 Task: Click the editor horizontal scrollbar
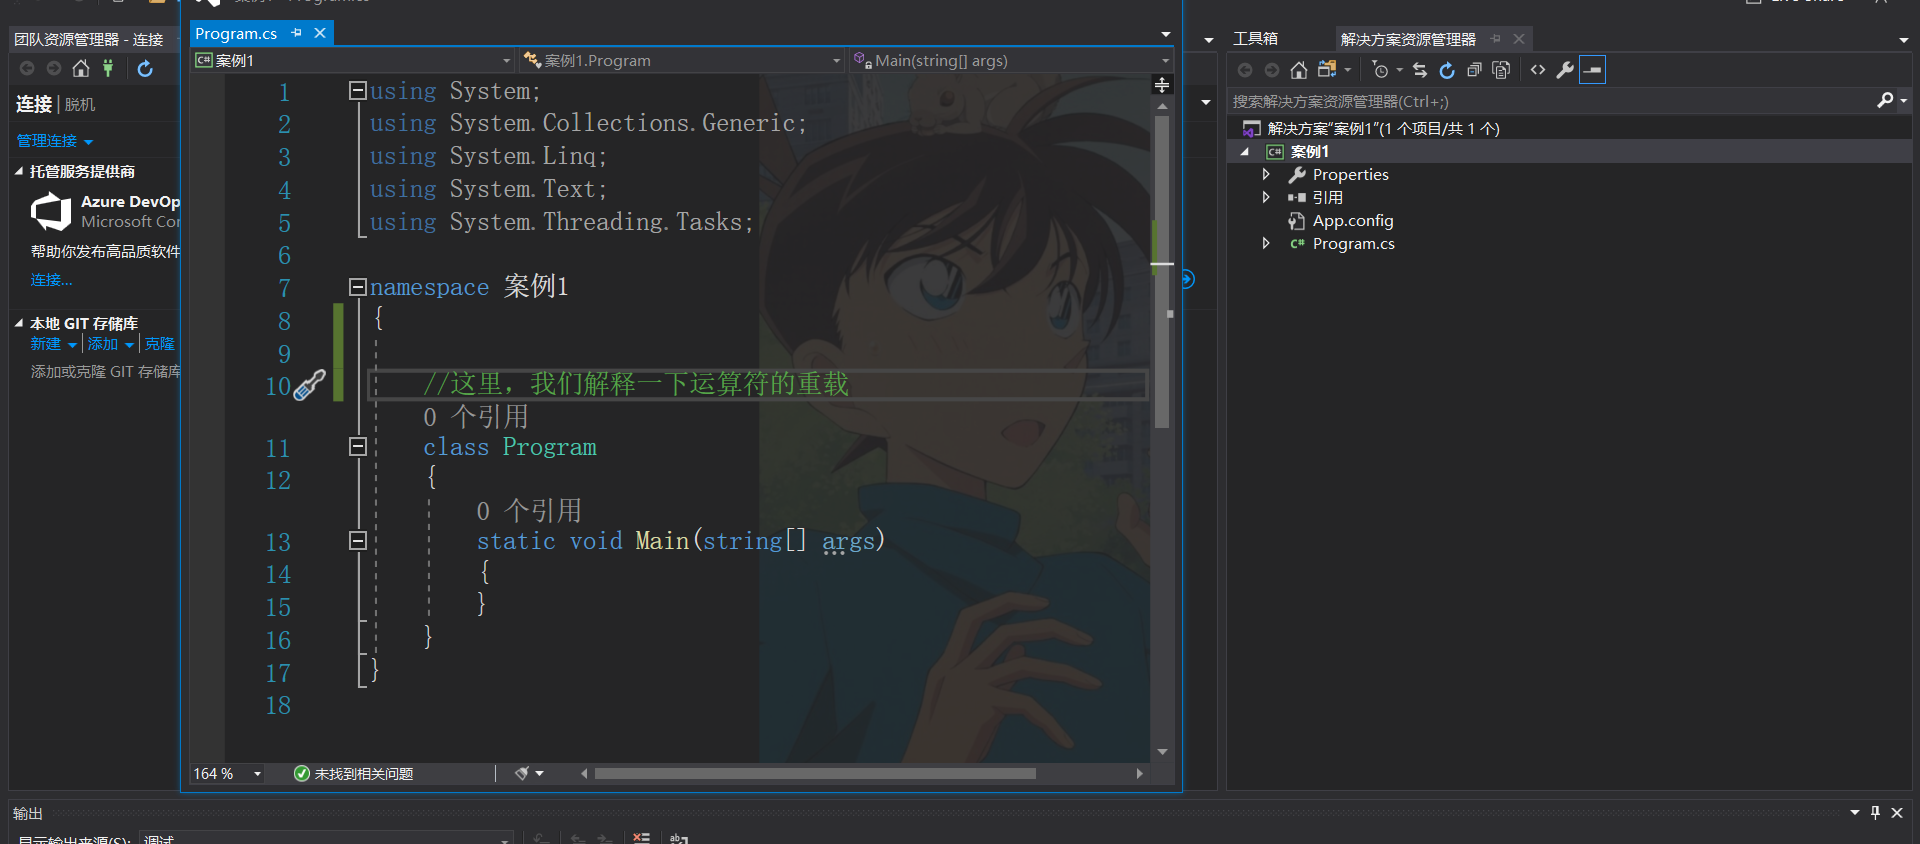815,773
